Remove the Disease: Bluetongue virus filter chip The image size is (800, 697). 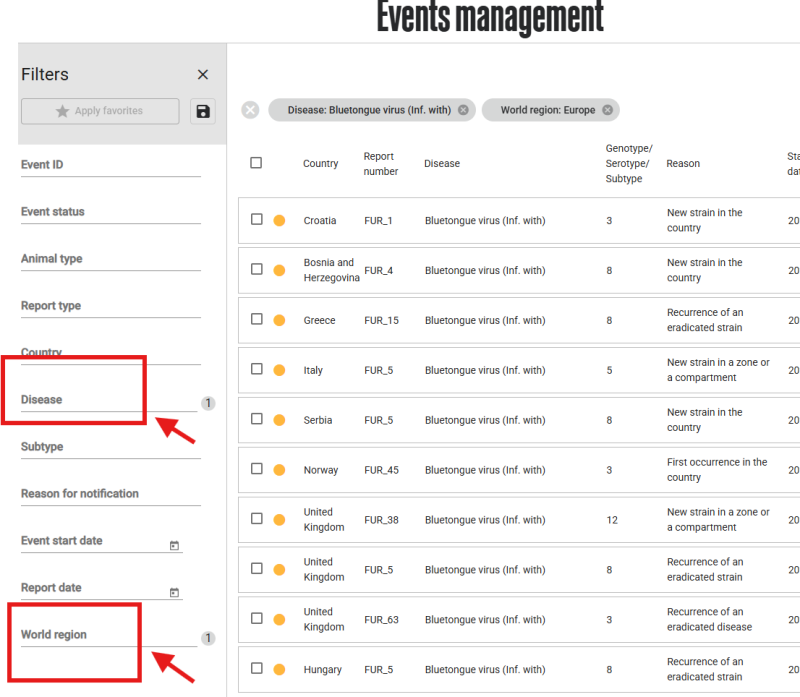point(463,110)
